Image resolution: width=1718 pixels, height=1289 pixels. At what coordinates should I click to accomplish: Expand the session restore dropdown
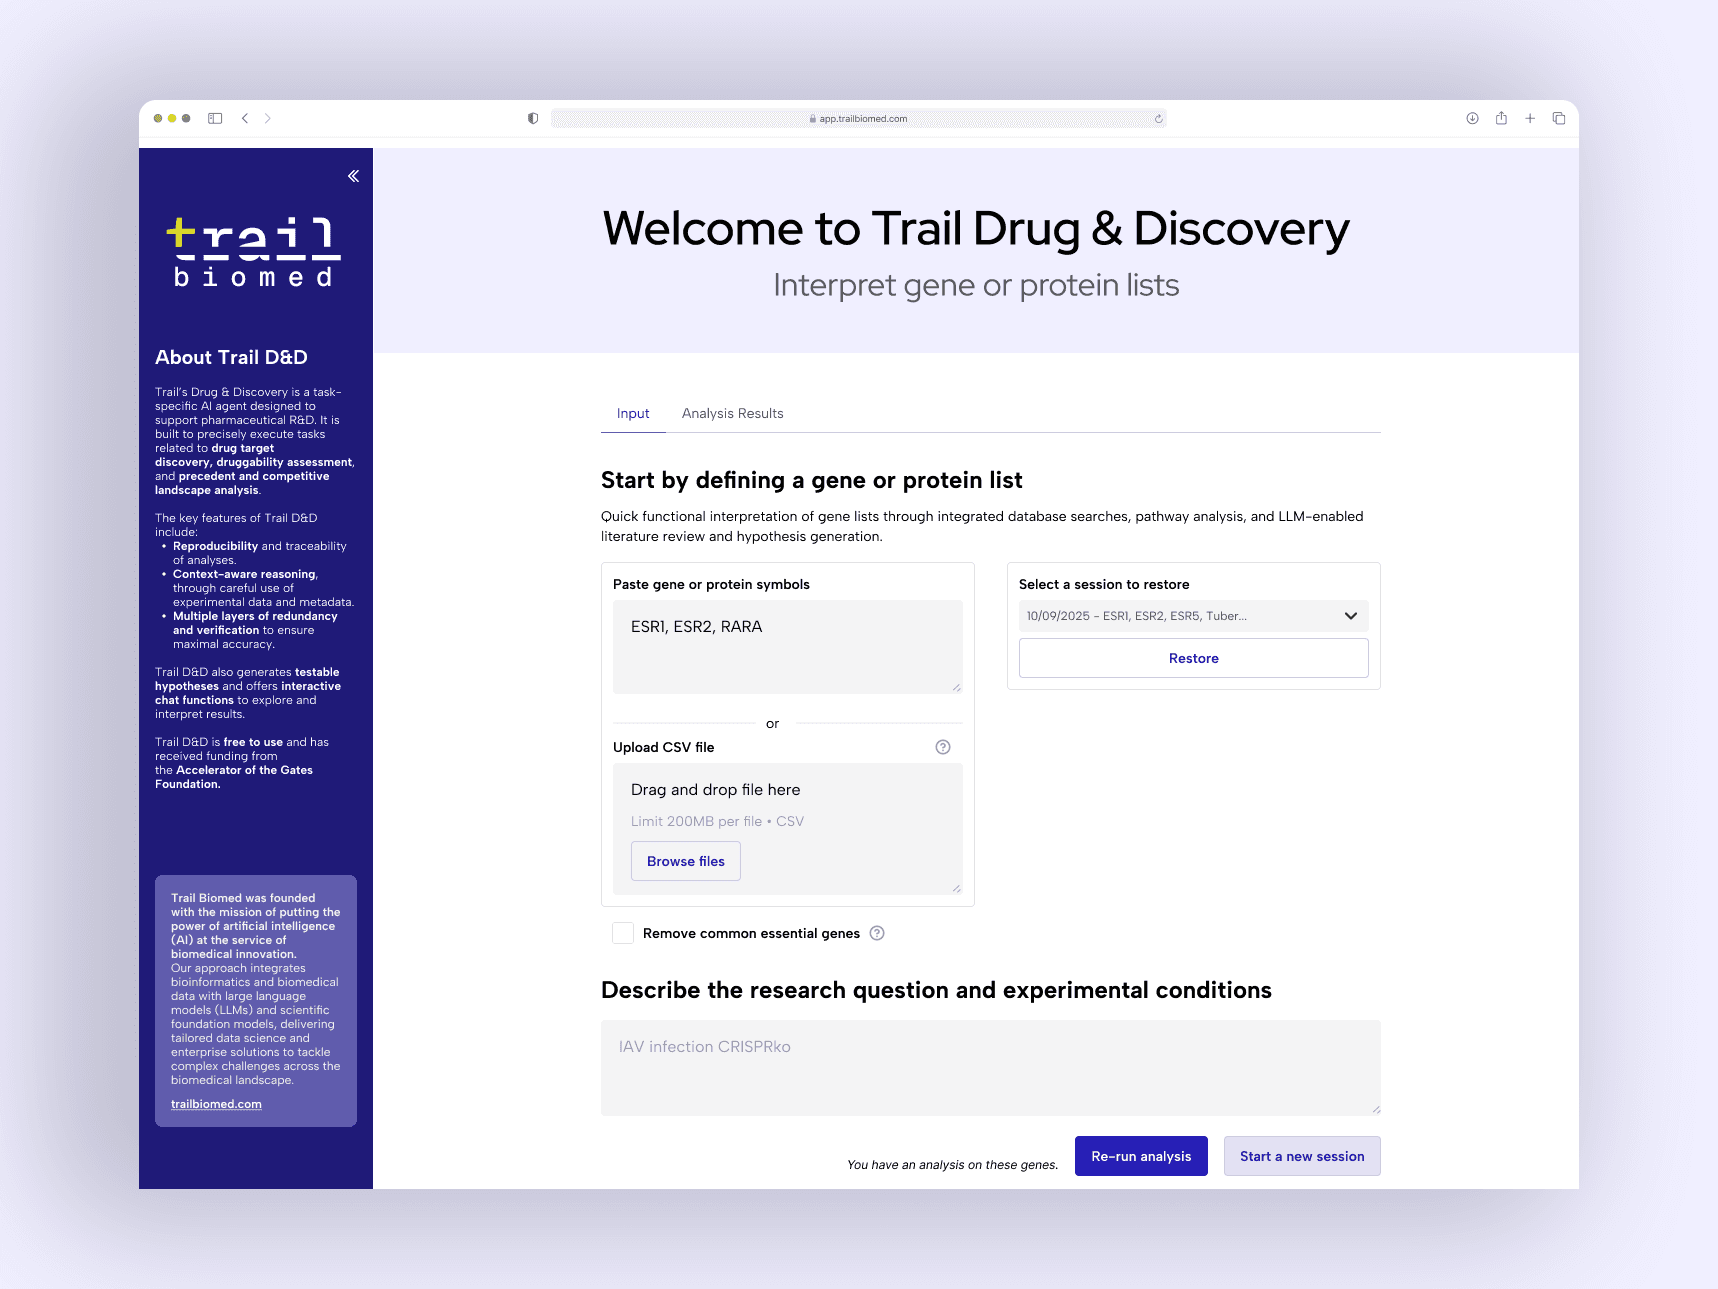(1194, 616)
